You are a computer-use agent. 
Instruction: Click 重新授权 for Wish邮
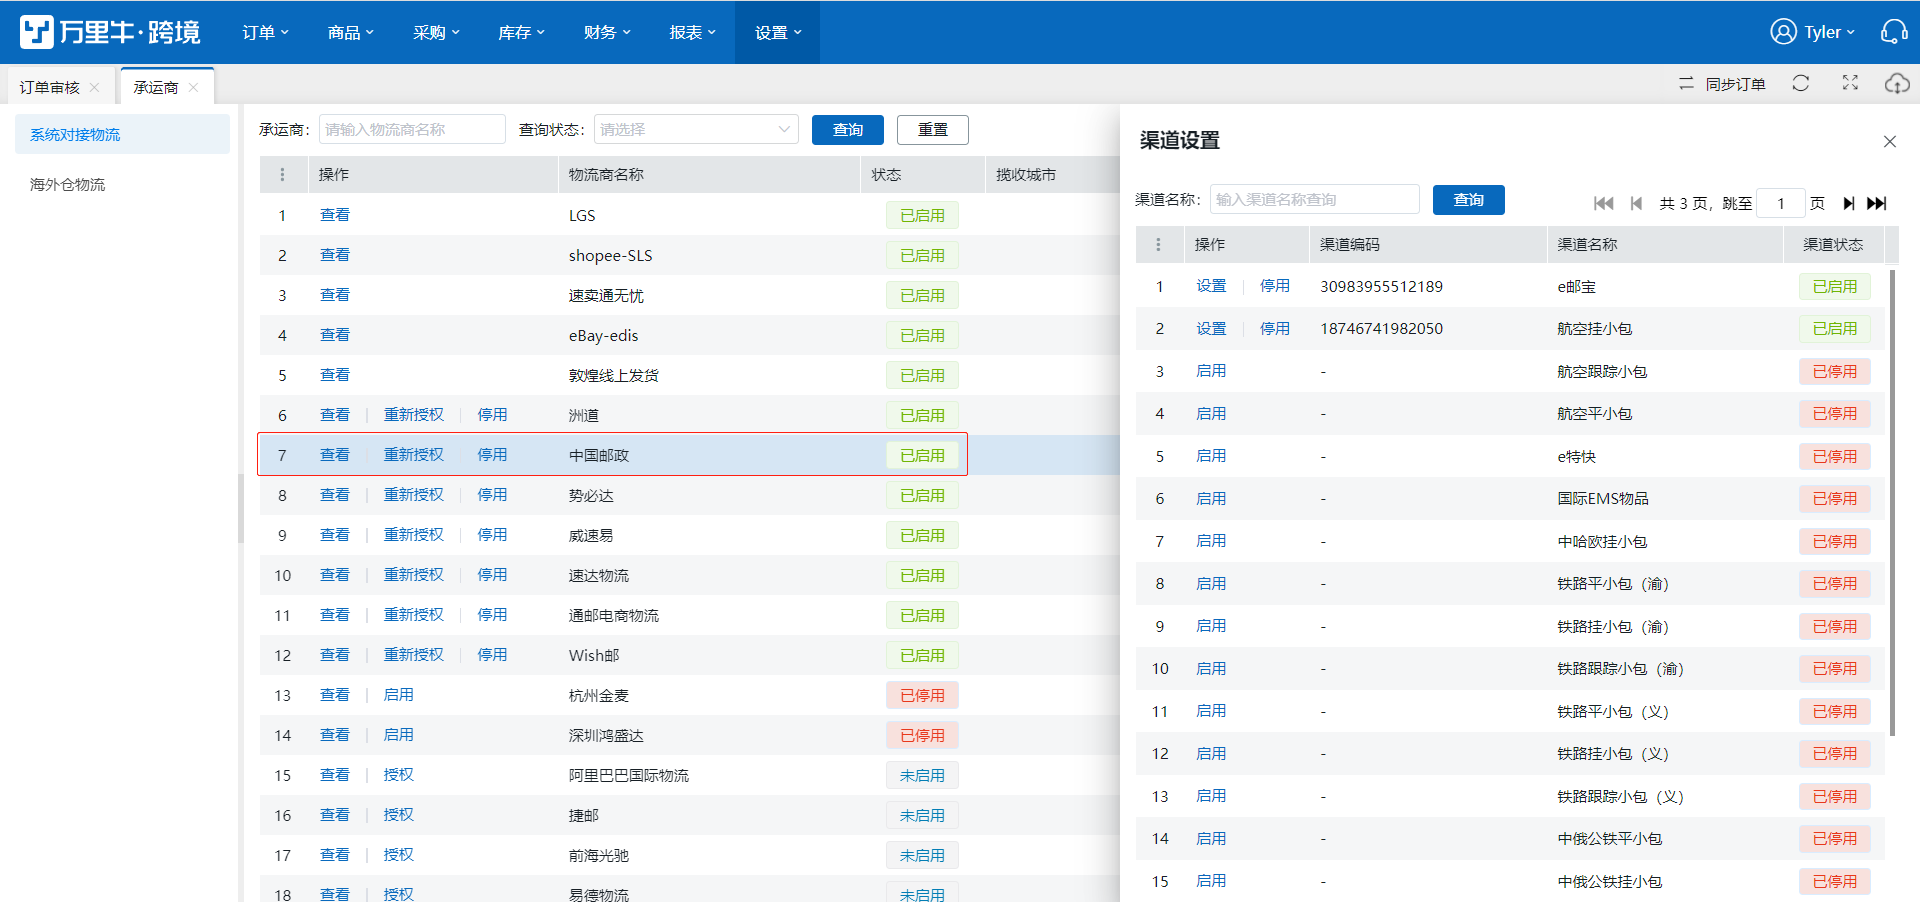414,655
